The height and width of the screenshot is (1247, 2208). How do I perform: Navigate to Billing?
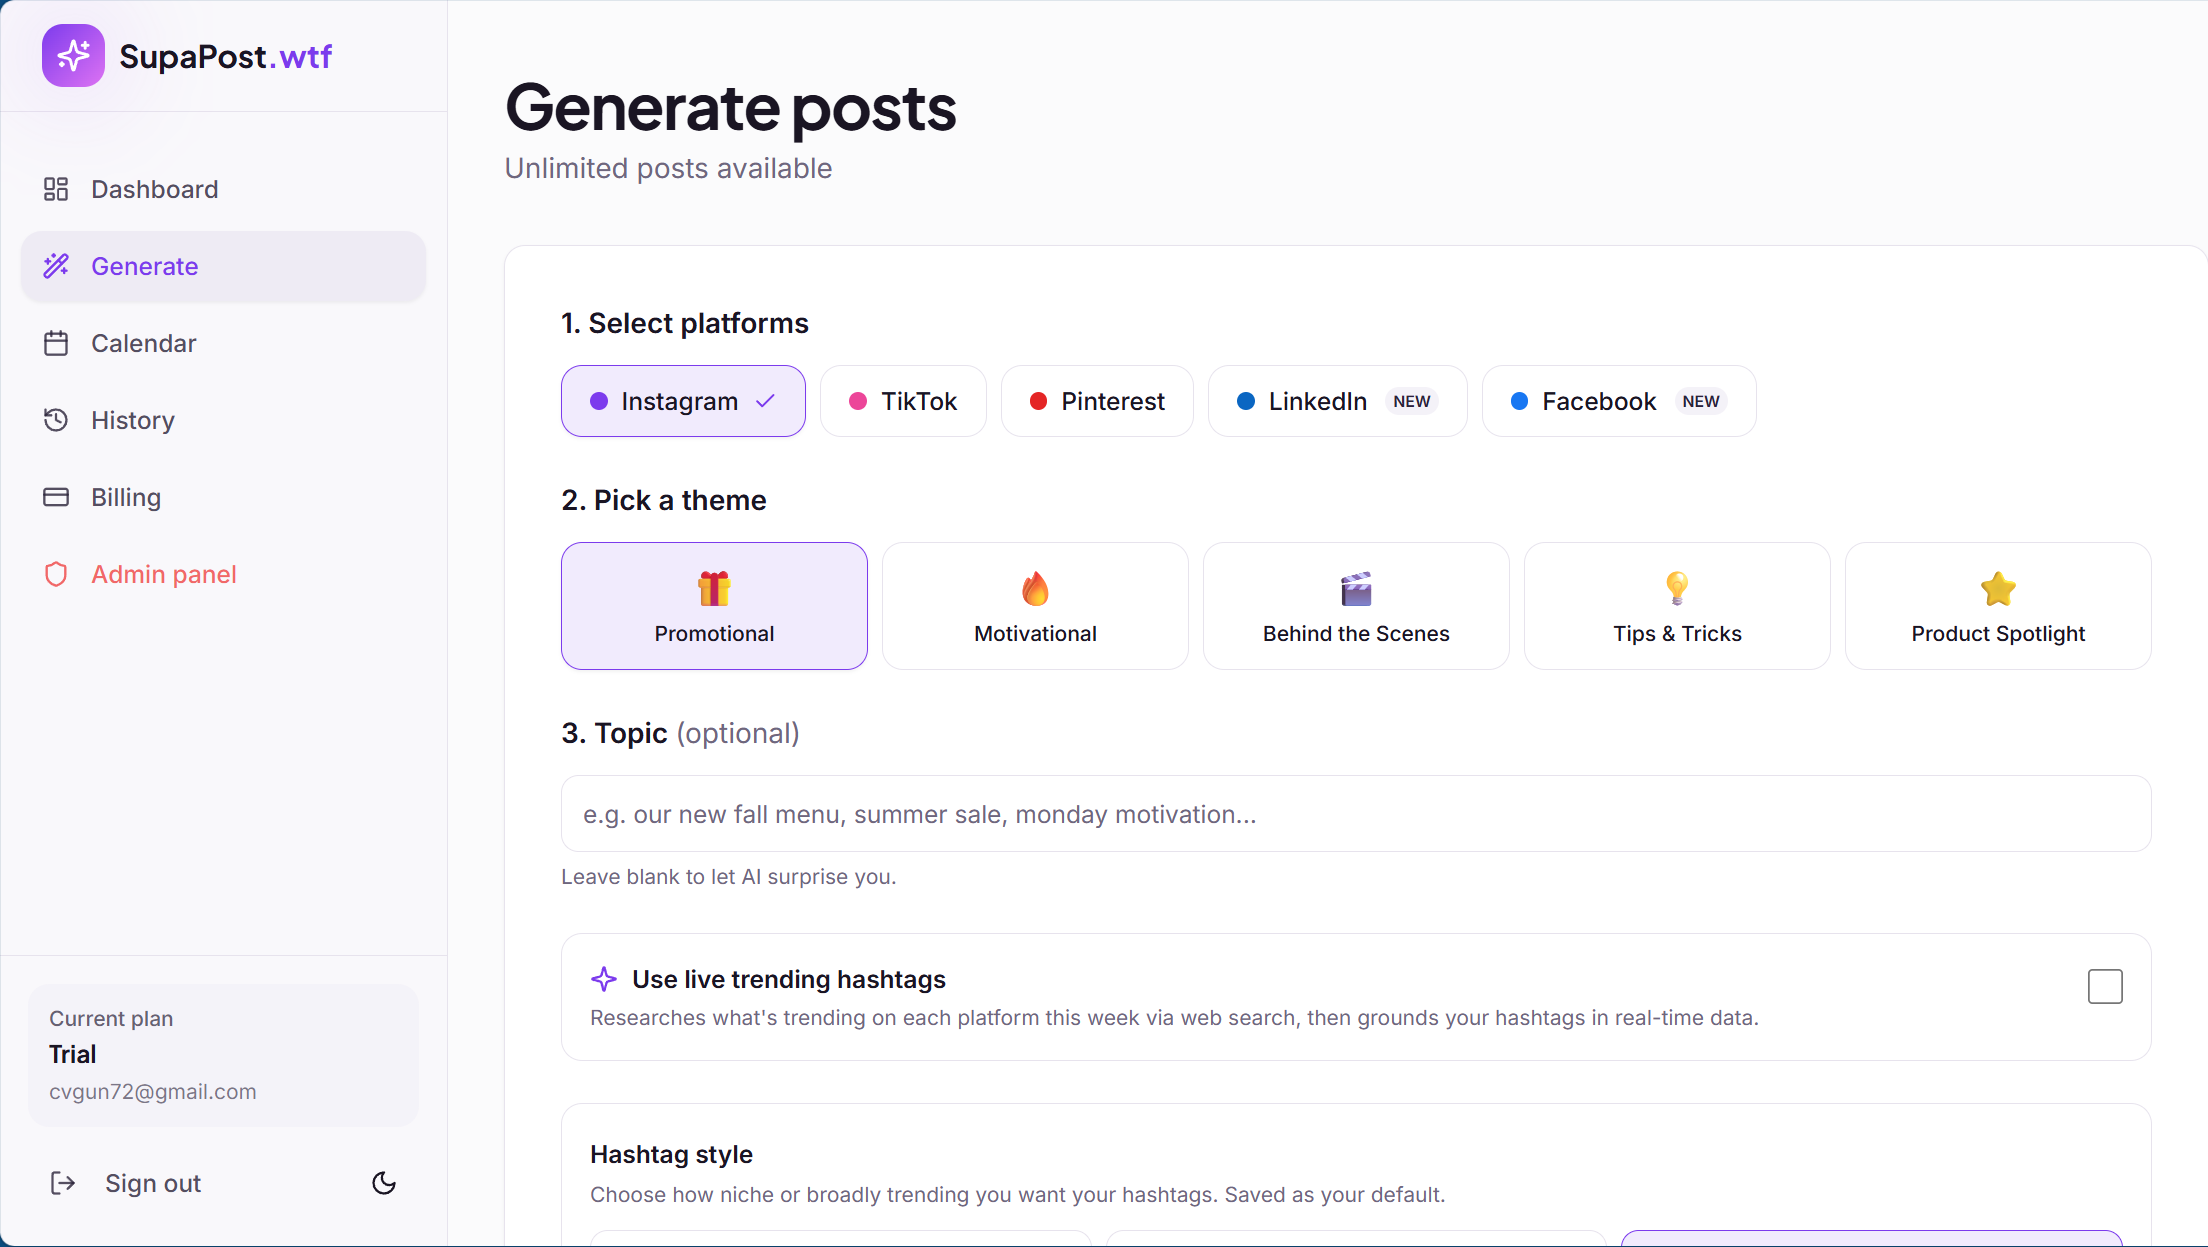pyautogui.click(x=223, y=497)
